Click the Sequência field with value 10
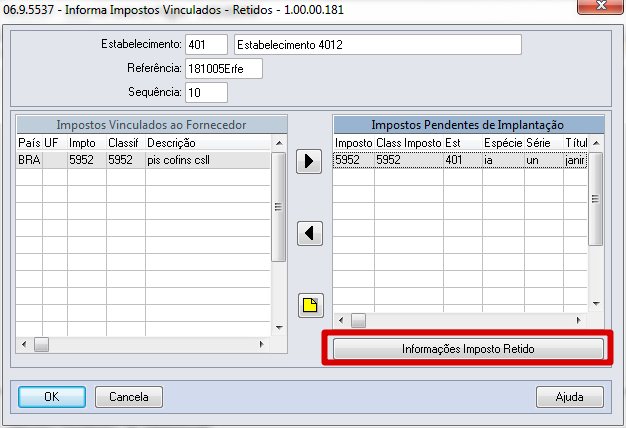Screen dimensions: 626x428 (206, 92)
